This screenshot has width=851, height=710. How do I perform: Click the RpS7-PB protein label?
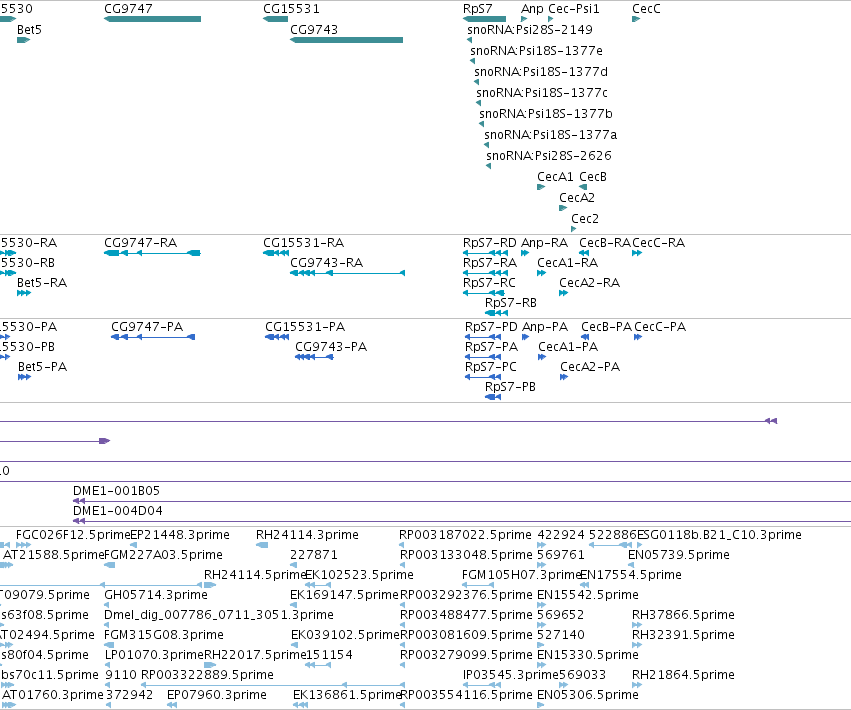510,387
